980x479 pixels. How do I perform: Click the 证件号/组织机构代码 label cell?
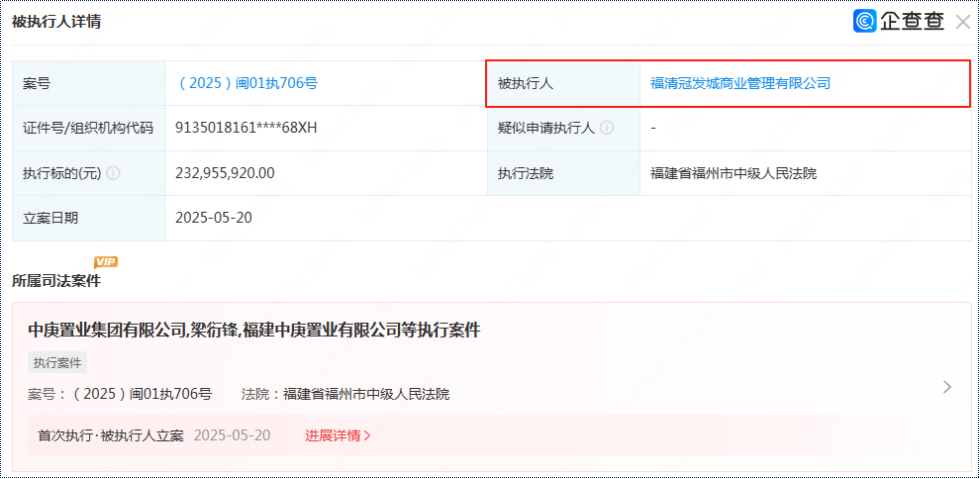89,128
